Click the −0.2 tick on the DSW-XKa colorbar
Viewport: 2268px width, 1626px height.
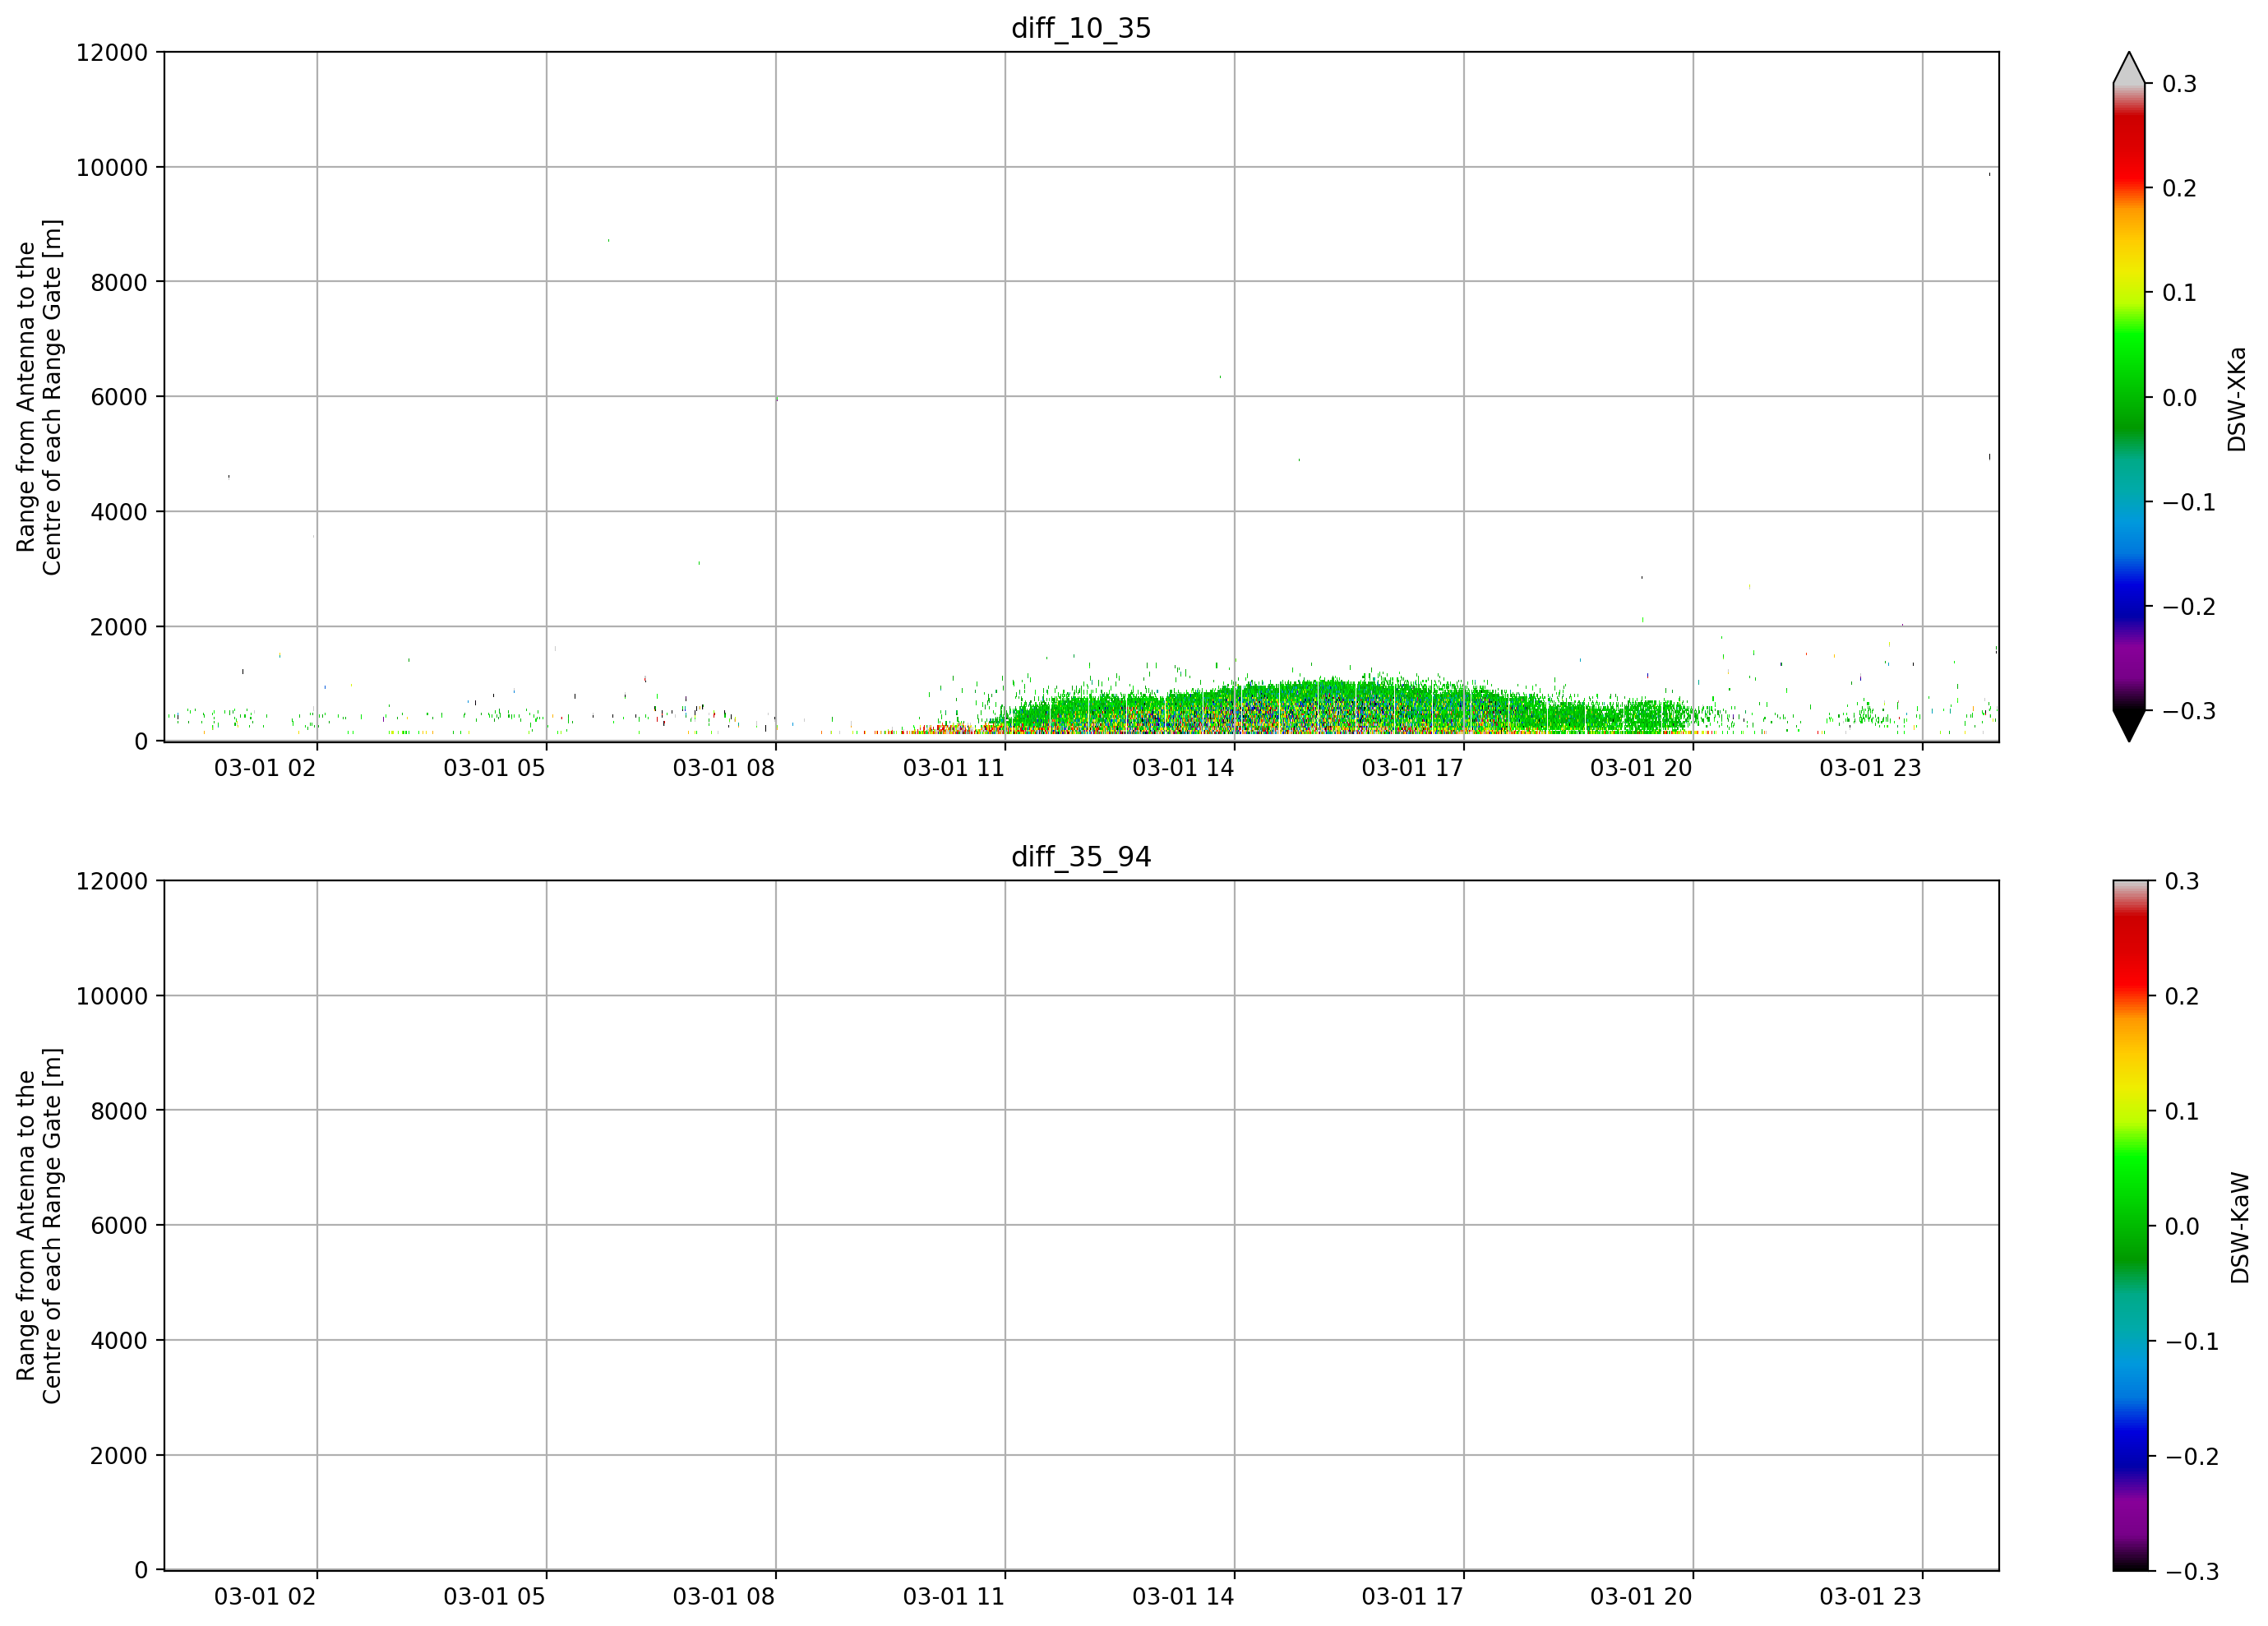2189,607
